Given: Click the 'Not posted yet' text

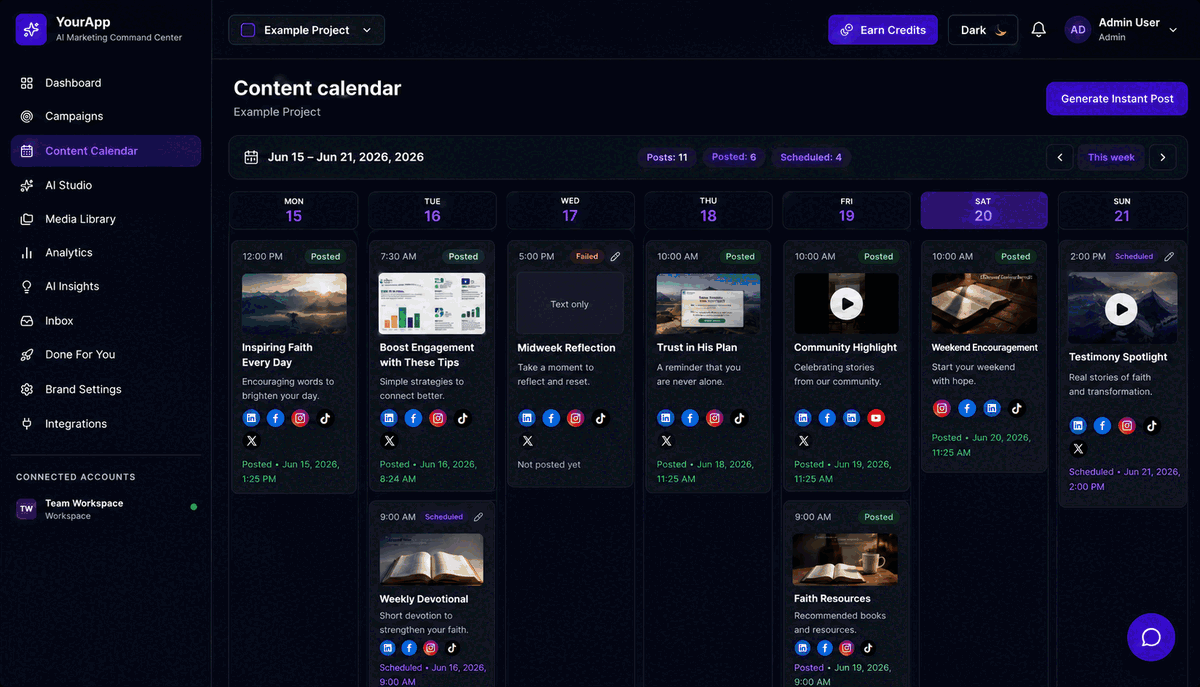Looking at the screenshot, I should pos(549,465).
